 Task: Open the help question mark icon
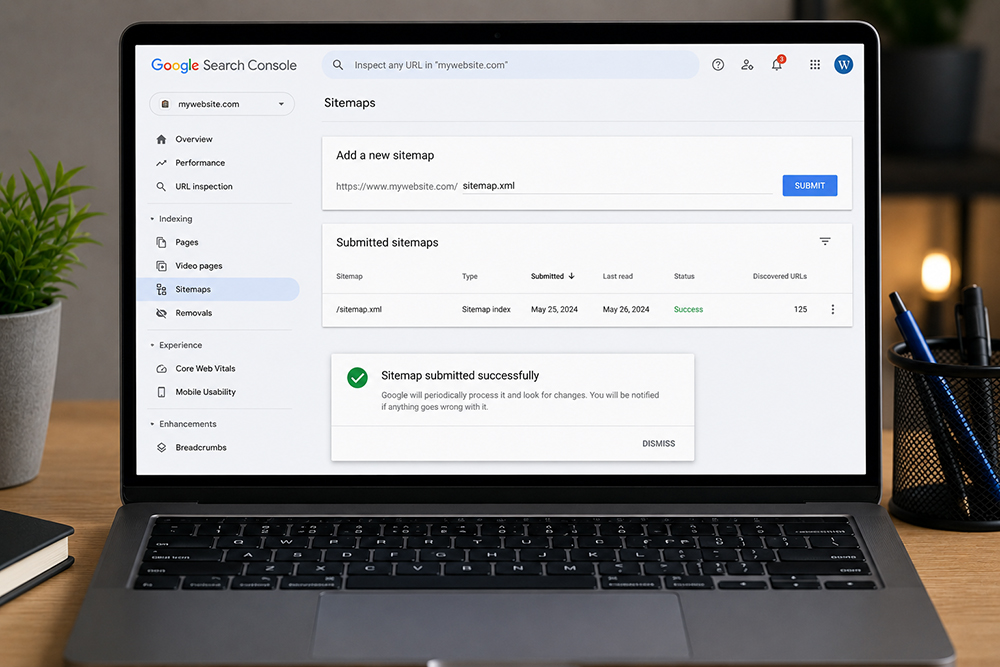coord(718,64)
